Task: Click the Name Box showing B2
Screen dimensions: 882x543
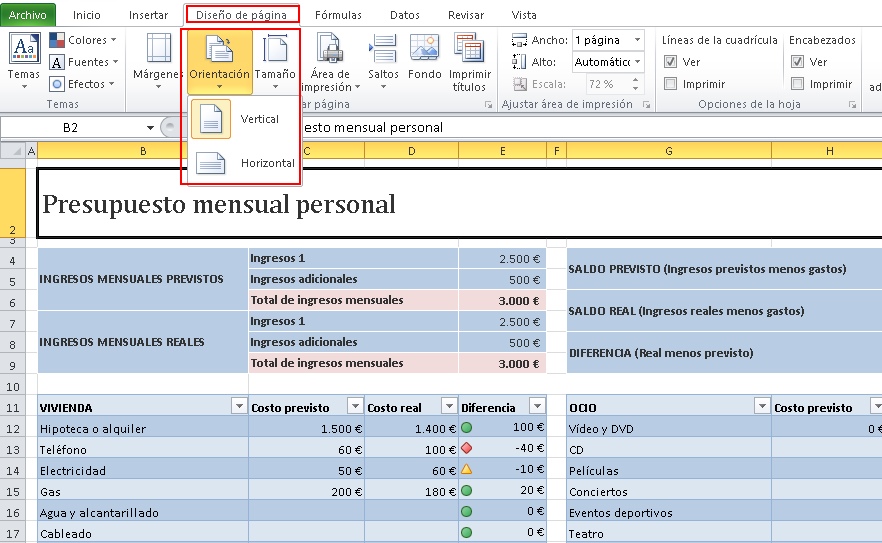Action: (x=70, y=128)
